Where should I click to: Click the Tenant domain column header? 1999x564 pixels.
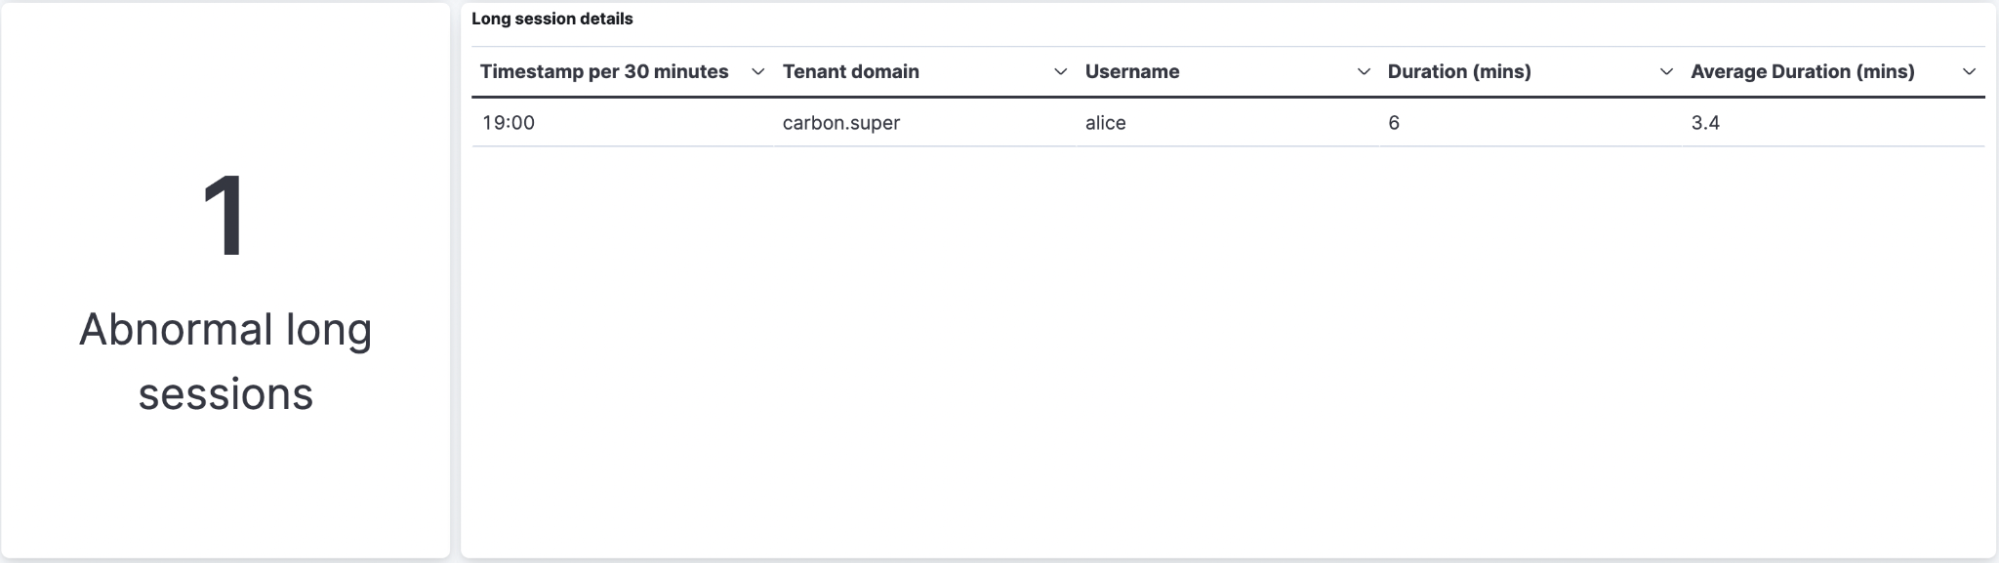coord(850,72)
